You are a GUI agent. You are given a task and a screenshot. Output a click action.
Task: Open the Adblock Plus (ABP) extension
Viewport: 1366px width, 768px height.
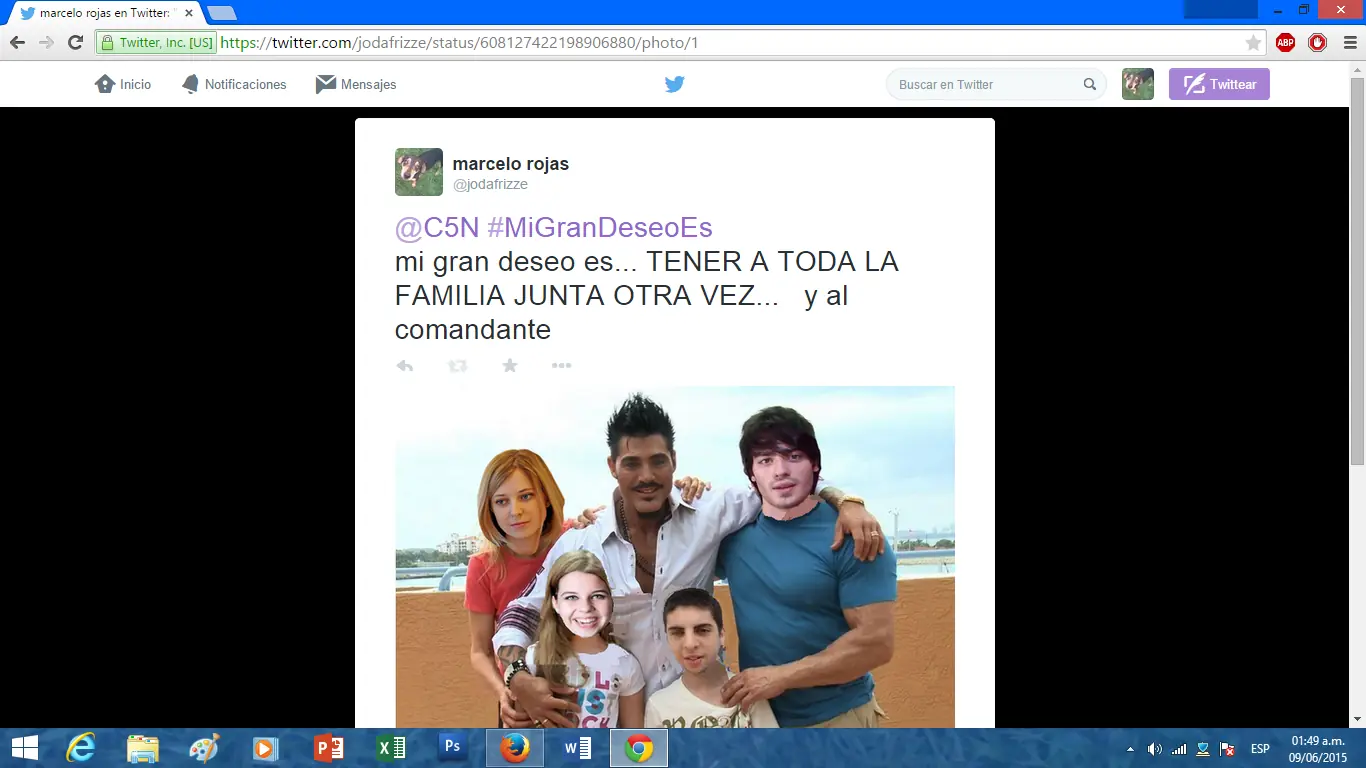[1286, 43]
